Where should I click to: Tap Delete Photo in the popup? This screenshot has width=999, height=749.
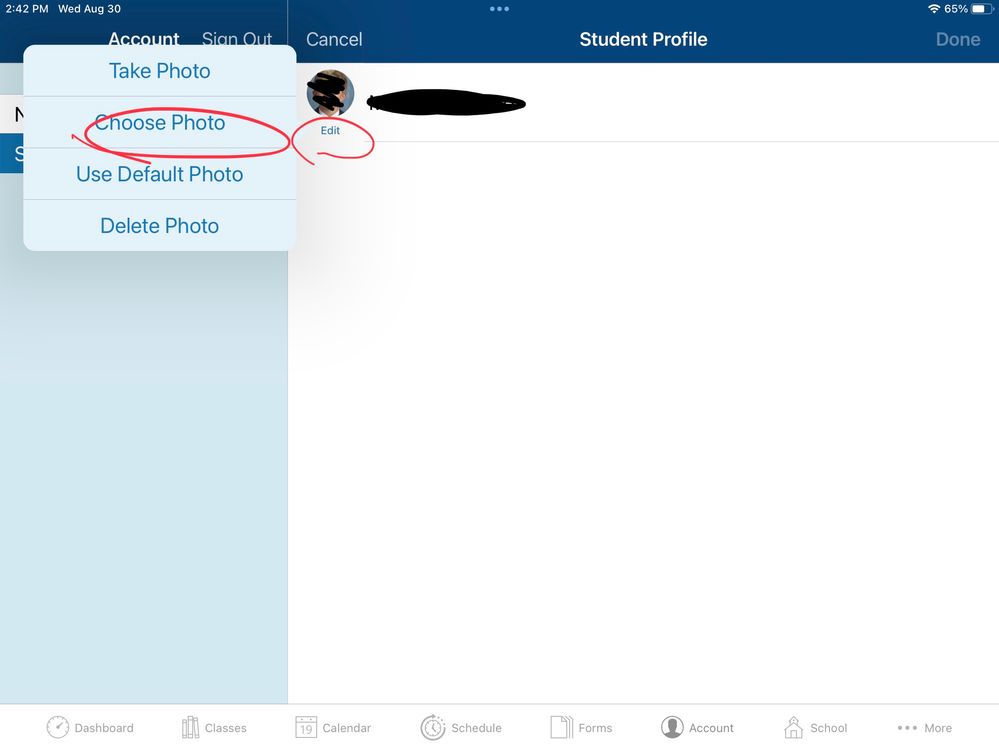click(x=160, y=226)
